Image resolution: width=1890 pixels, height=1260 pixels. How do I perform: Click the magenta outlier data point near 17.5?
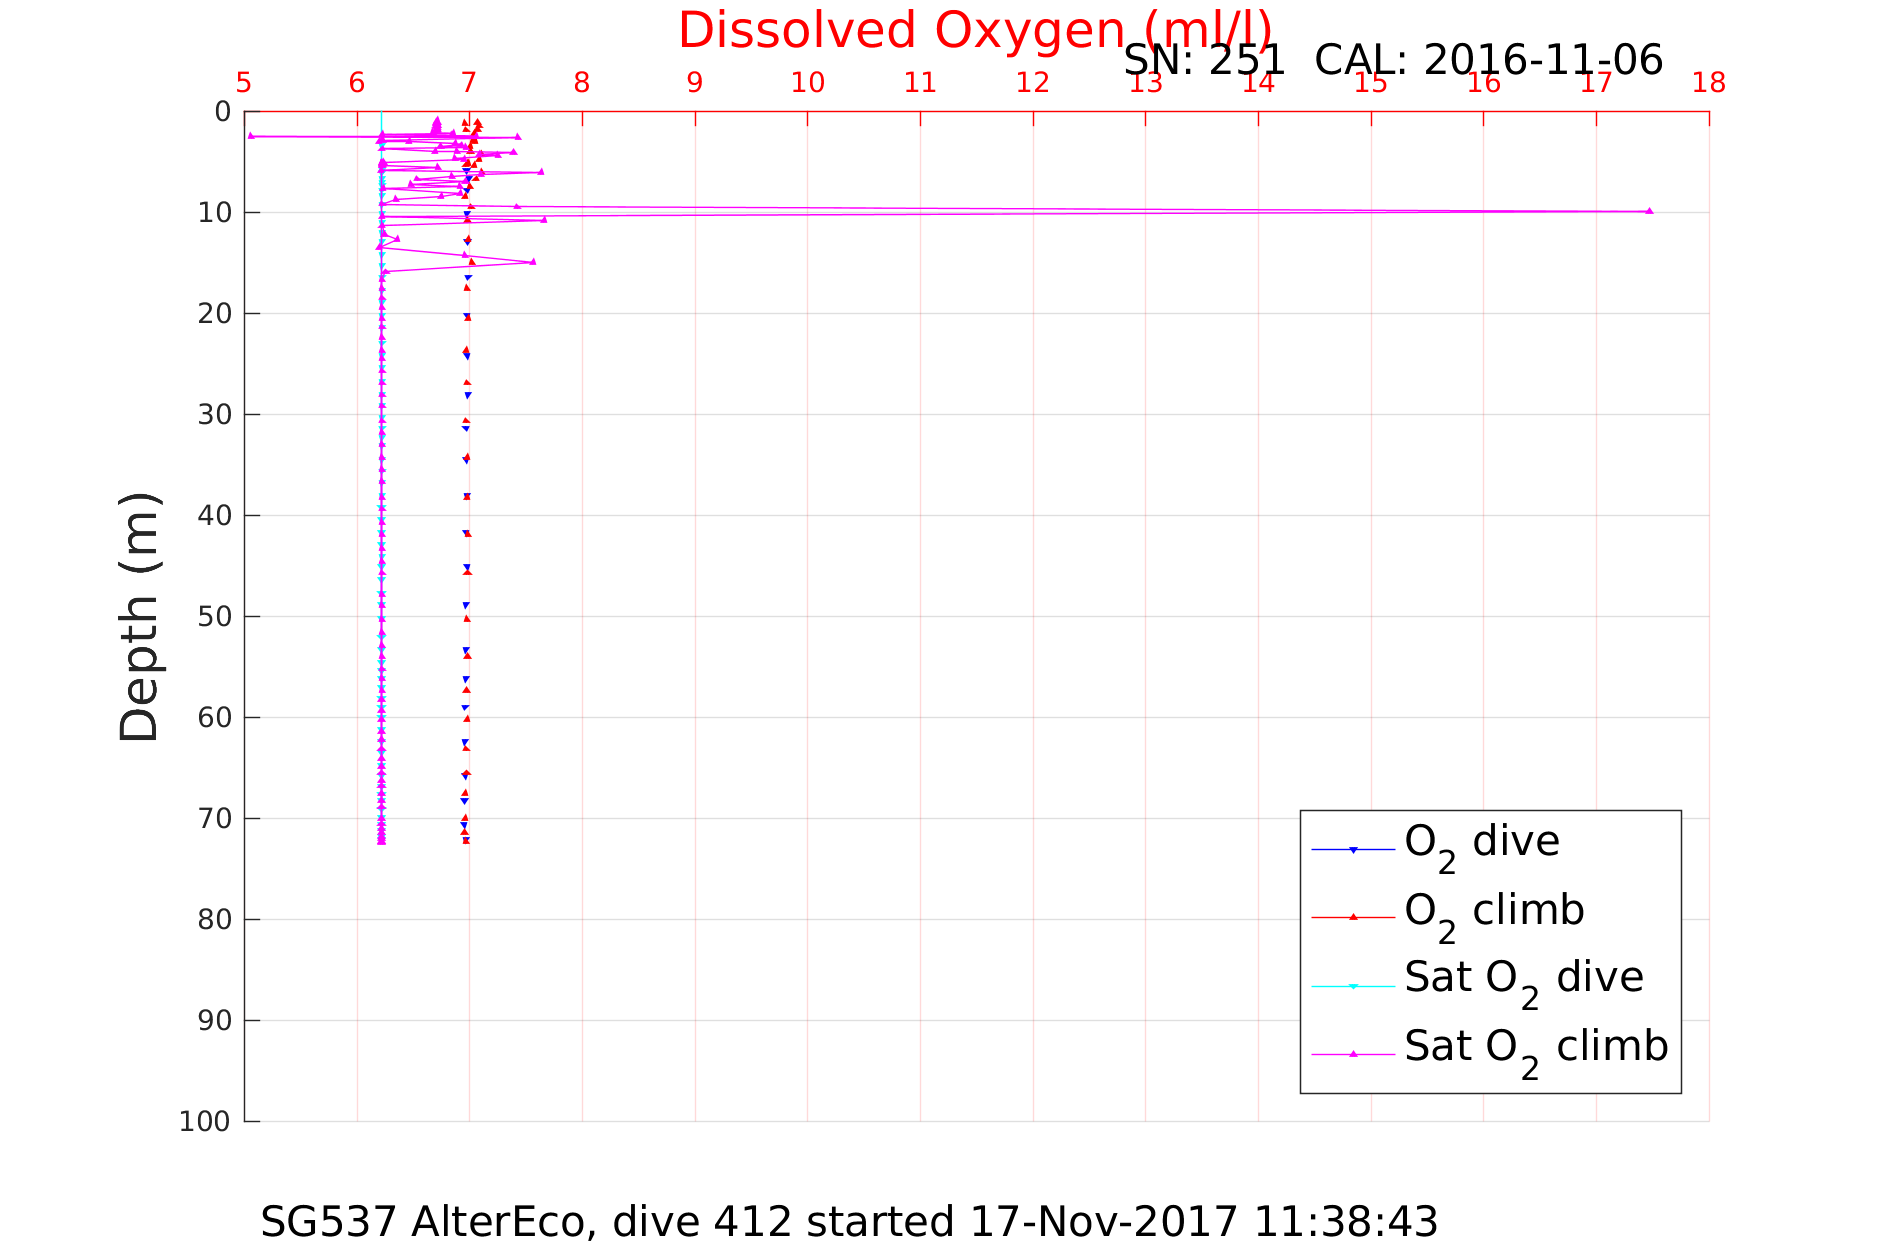[x=1649, y=211]
